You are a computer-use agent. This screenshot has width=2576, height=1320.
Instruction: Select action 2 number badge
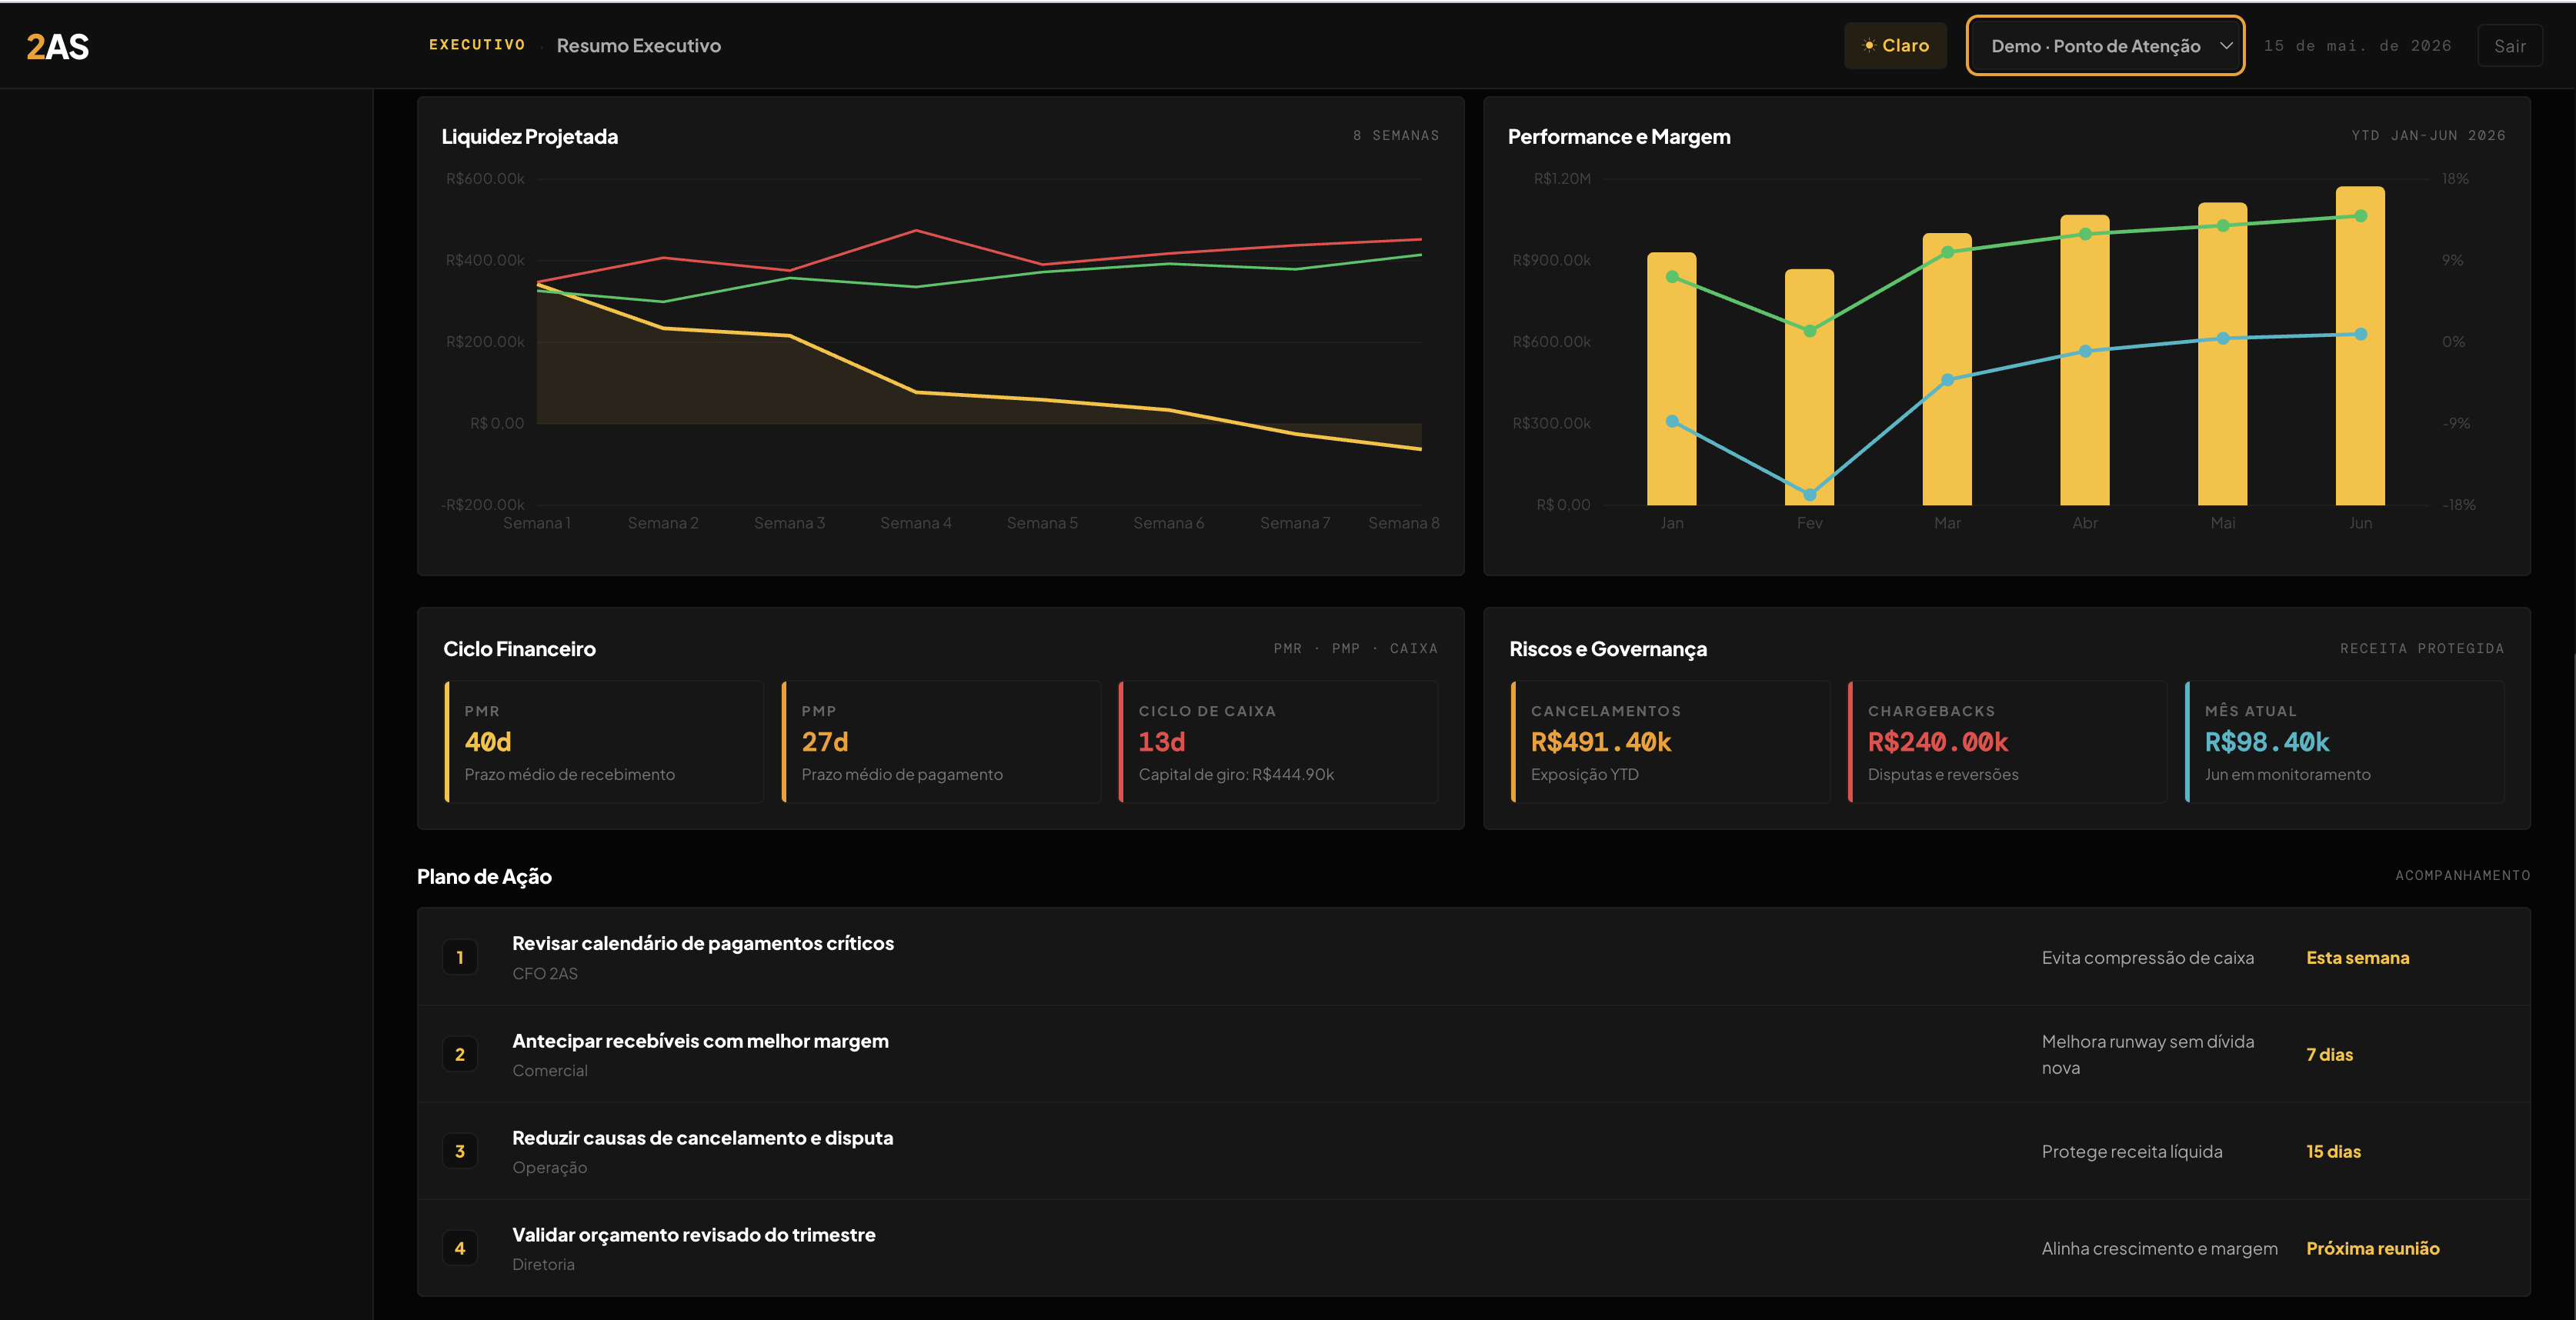pos(460,1054)
